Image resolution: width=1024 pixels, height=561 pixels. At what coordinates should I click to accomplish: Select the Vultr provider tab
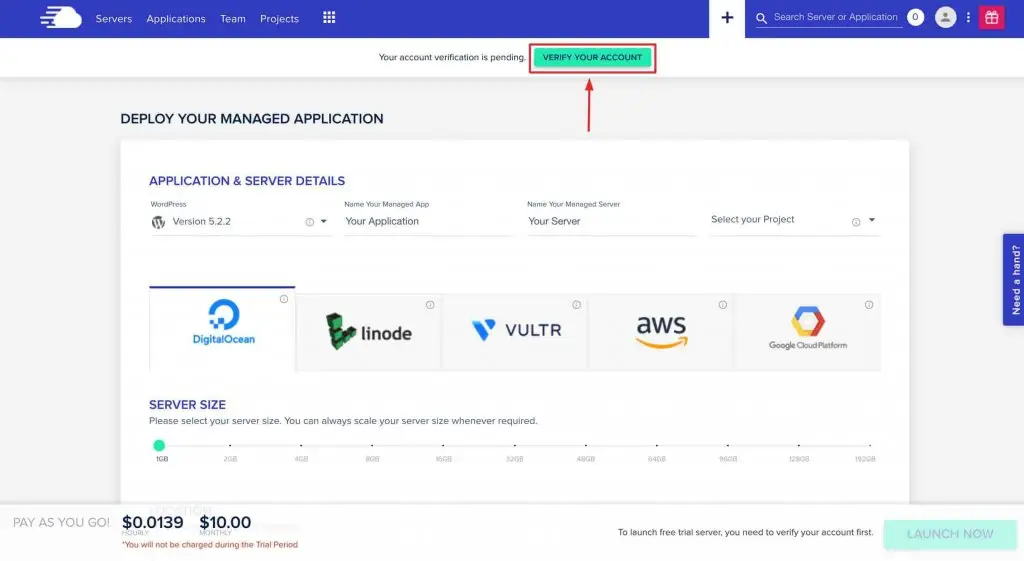click(515, 332)
